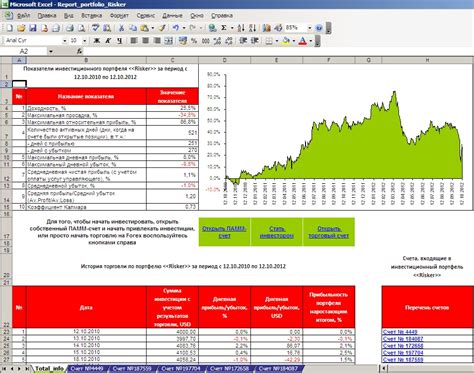Toggle underline formatting (Ч)

click(119, 41)
